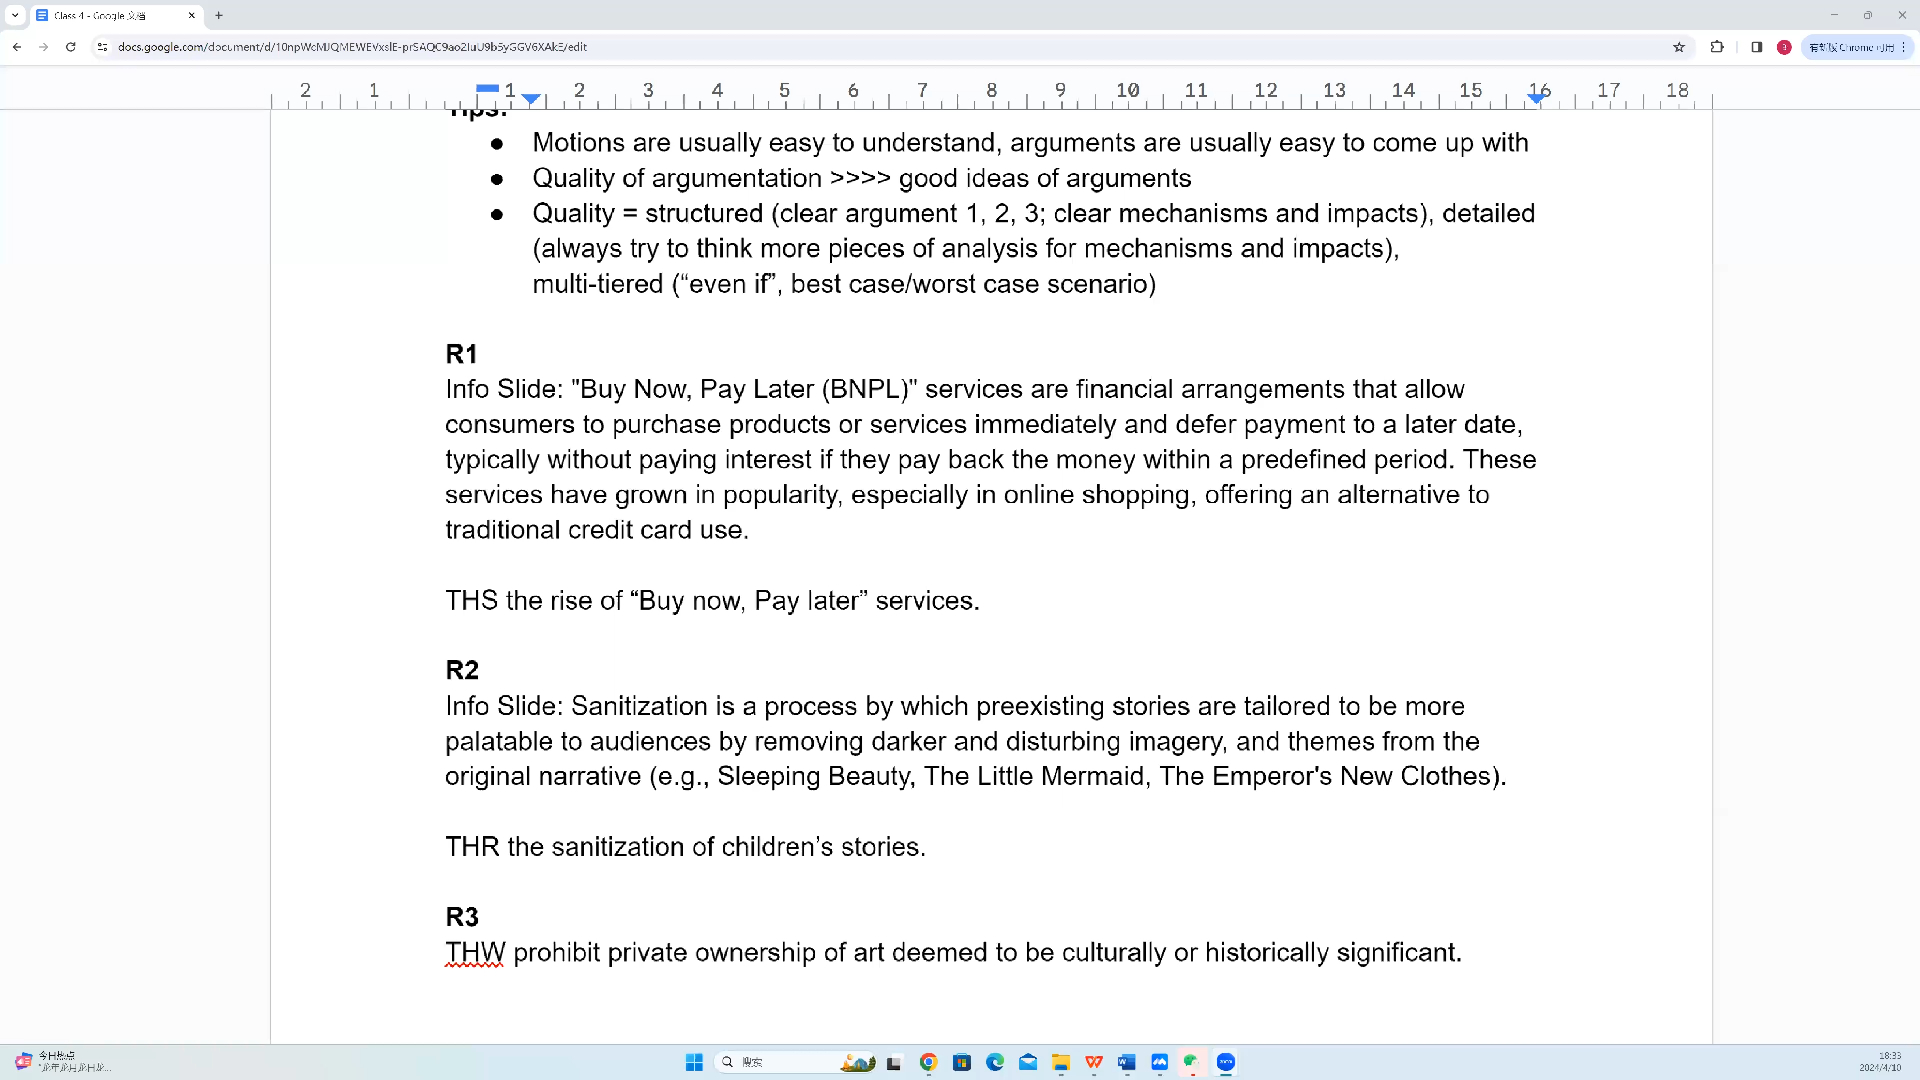Image resolution: width=1920 pixels, height=1080 pixels.
Task: Open Zoom from taskbar
Action: click(x=1226, y=1062)
